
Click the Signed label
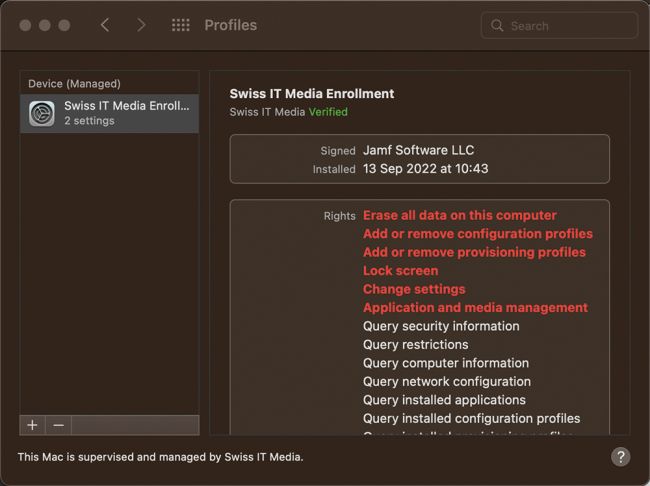point(338,151)
